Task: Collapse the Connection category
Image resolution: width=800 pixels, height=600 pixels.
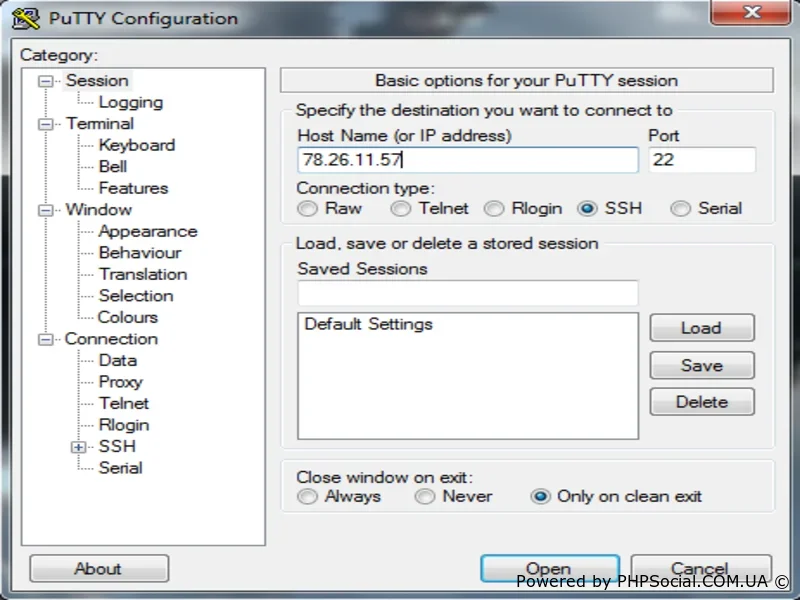Action: point(45,340)
